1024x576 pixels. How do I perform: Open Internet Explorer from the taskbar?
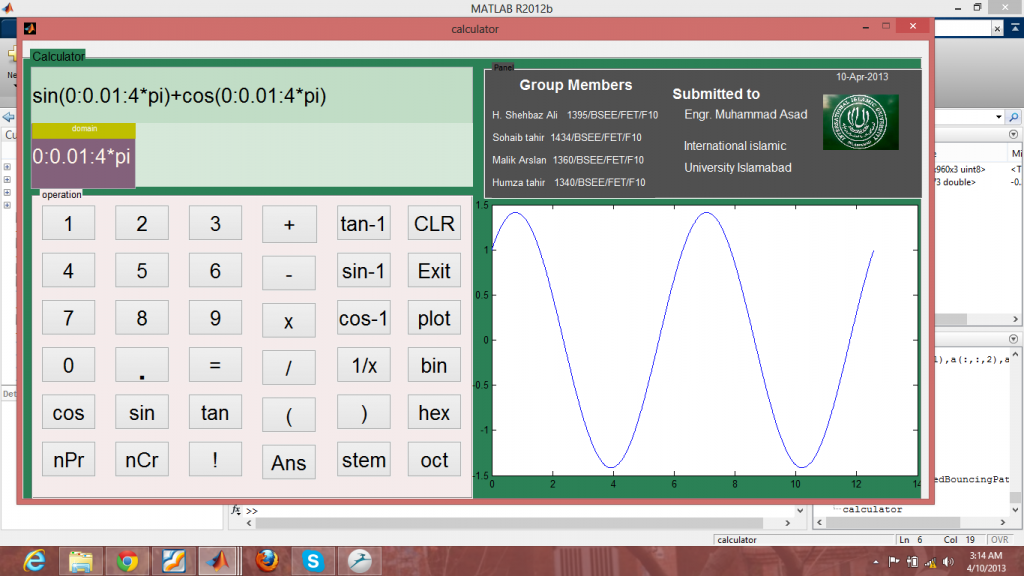tap(35, 561)
